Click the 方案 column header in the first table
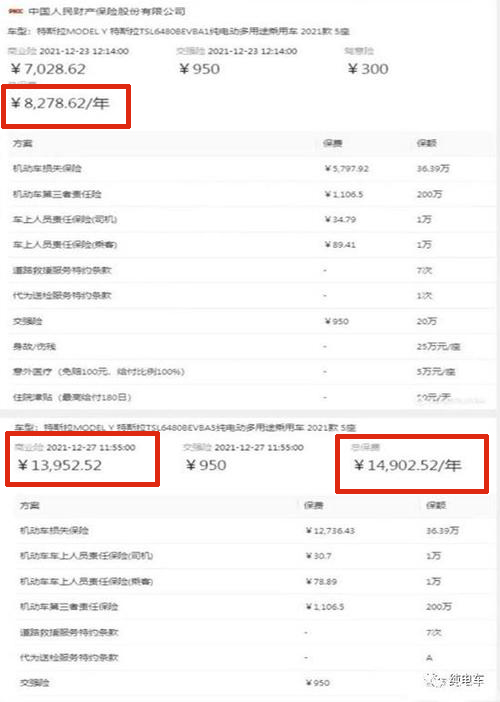The width and height of the screenshot is (500, 702). click(x=22, y=143)
